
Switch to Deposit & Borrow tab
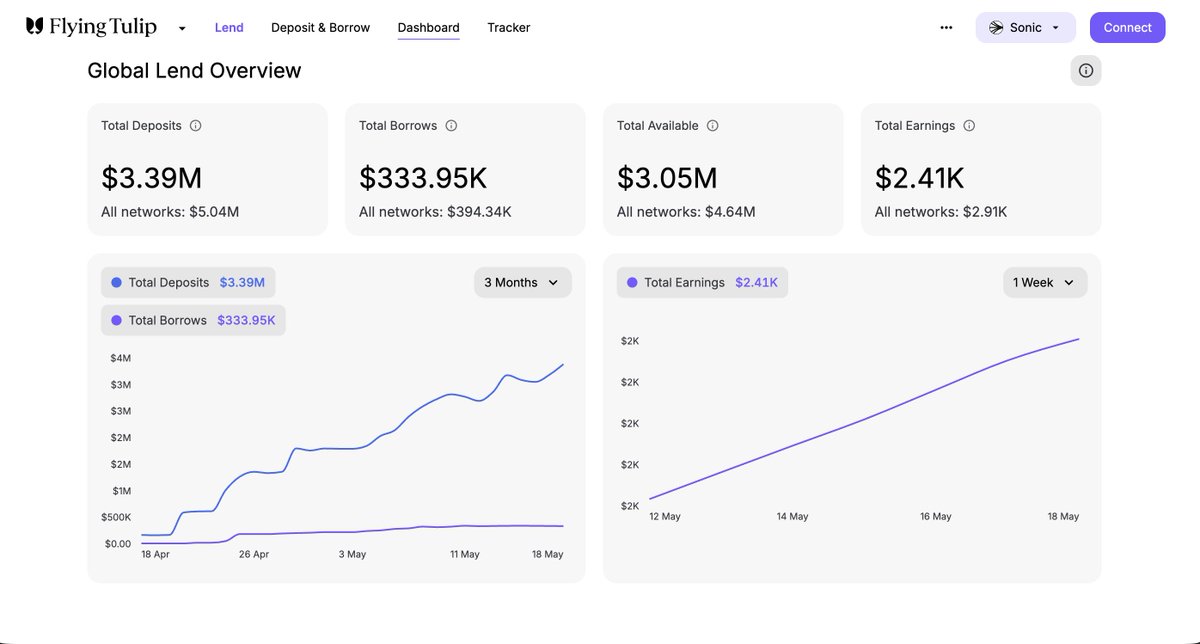[320, 28]
